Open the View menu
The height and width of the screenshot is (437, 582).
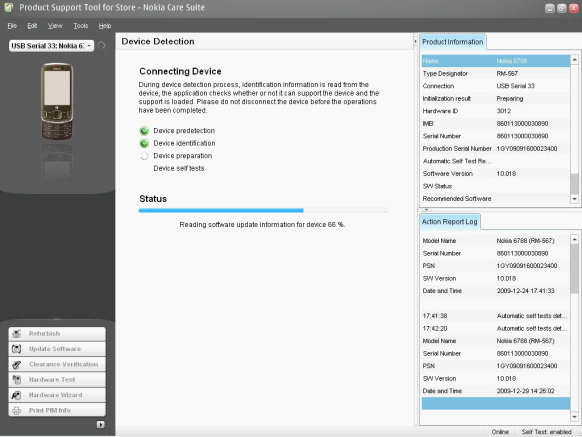point(55,26)
